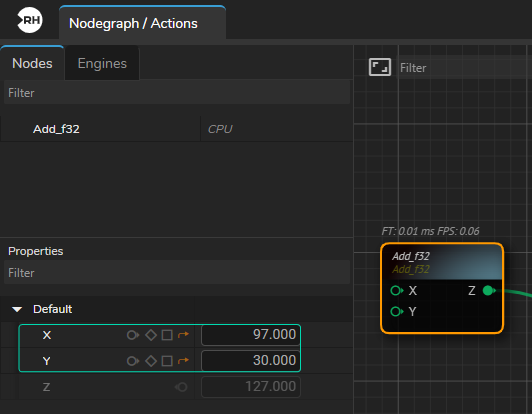Toggle the square checkbox in Y row
Viewport: 532px width, 414px height.
pos(167,361)
